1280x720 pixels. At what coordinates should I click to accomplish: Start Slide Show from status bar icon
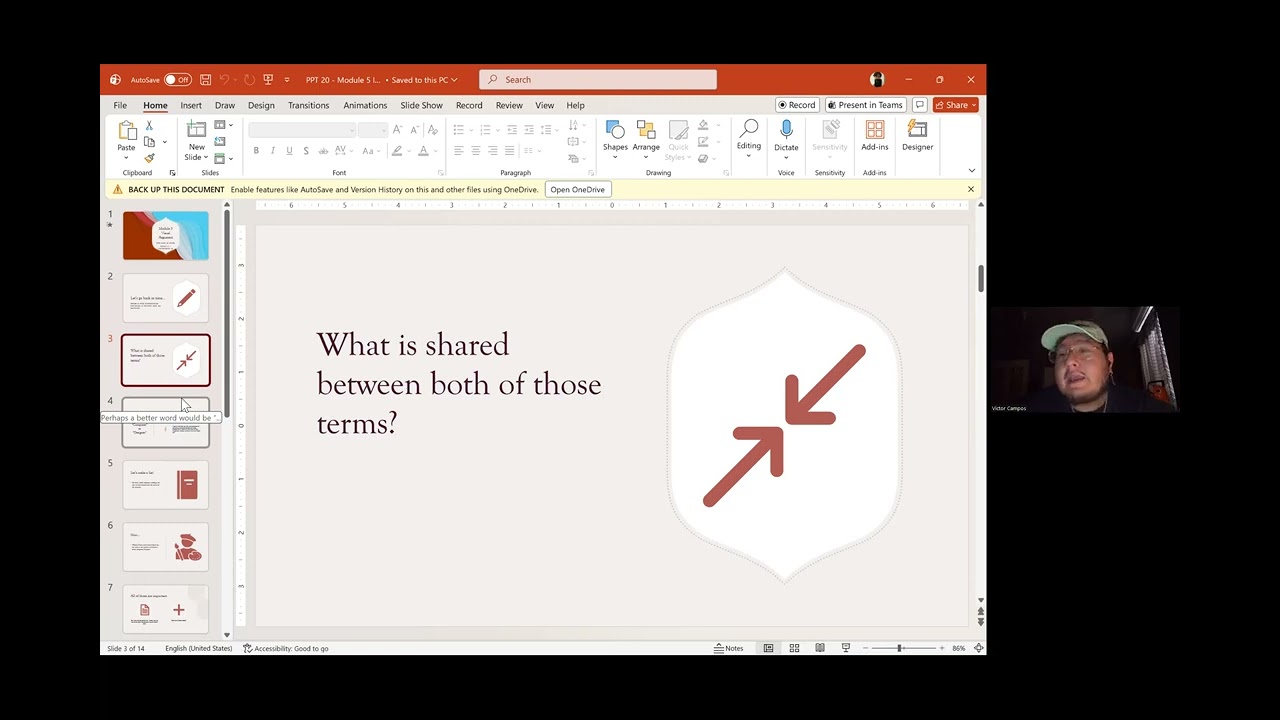click(846, 648)
